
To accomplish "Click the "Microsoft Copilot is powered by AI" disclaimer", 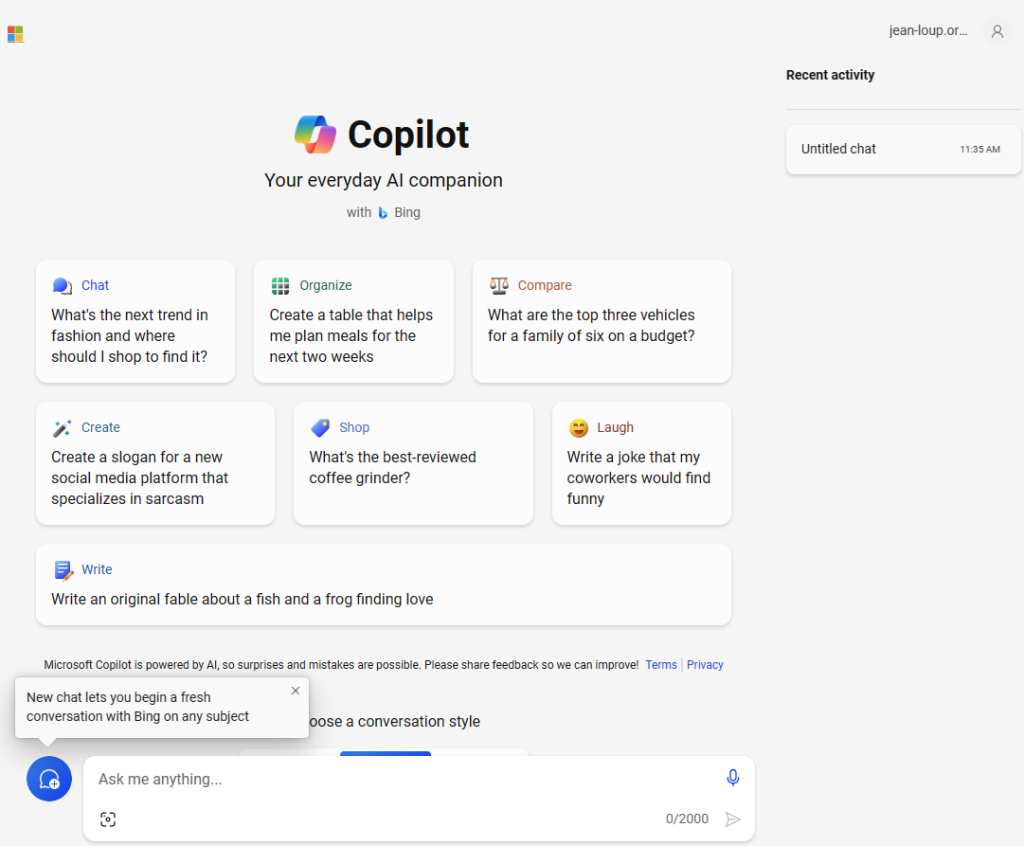I will (x=342, y=665).
